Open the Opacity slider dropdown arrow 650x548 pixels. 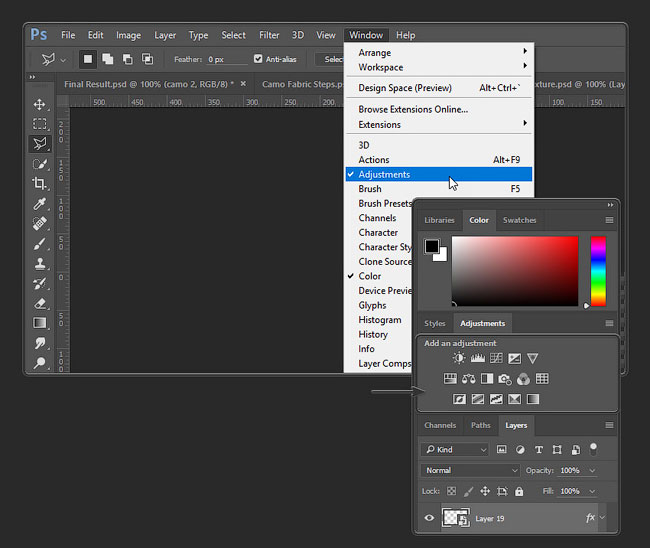[x=592, y=470]
